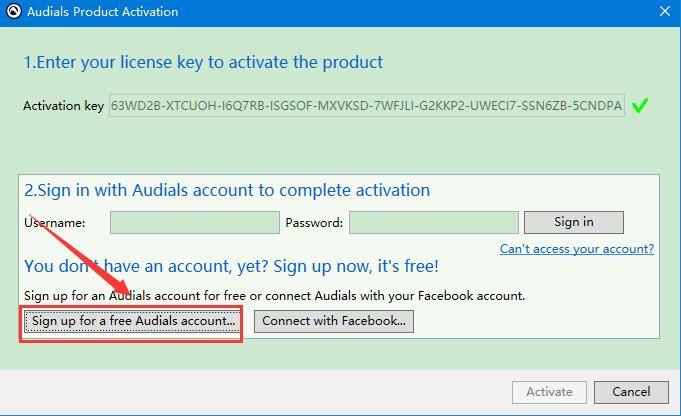Screen dimensions: 681x416
Task: Click the "Username:" label
Action: (55, 223)
